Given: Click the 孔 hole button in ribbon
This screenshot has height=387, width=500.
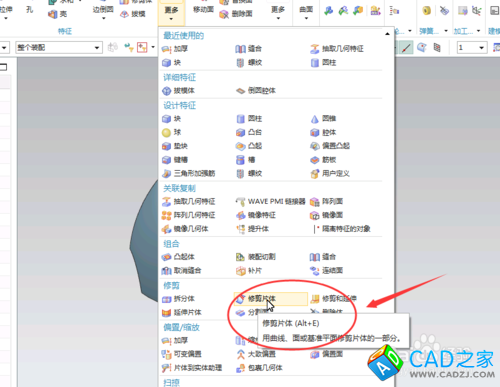Looking at the screenshot, I should 30,10.
